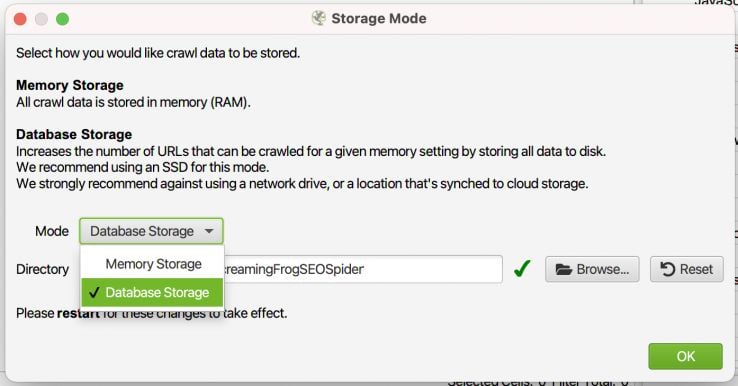Click the Screaming Frog logo in title bar

[319, 18]
